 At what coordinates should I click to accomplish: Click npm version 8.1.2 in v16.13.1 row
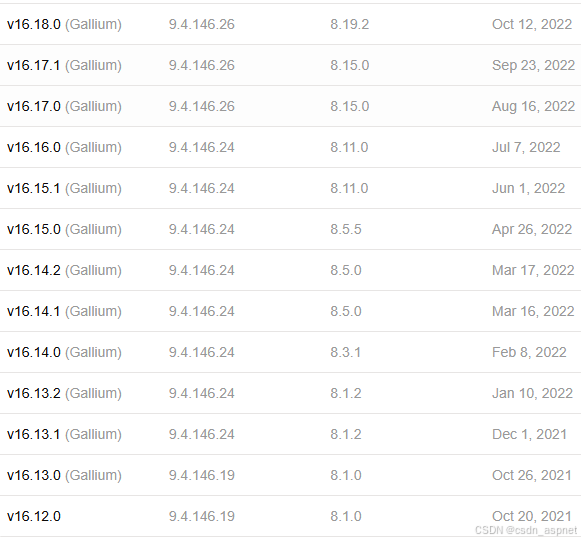point(346,435)
